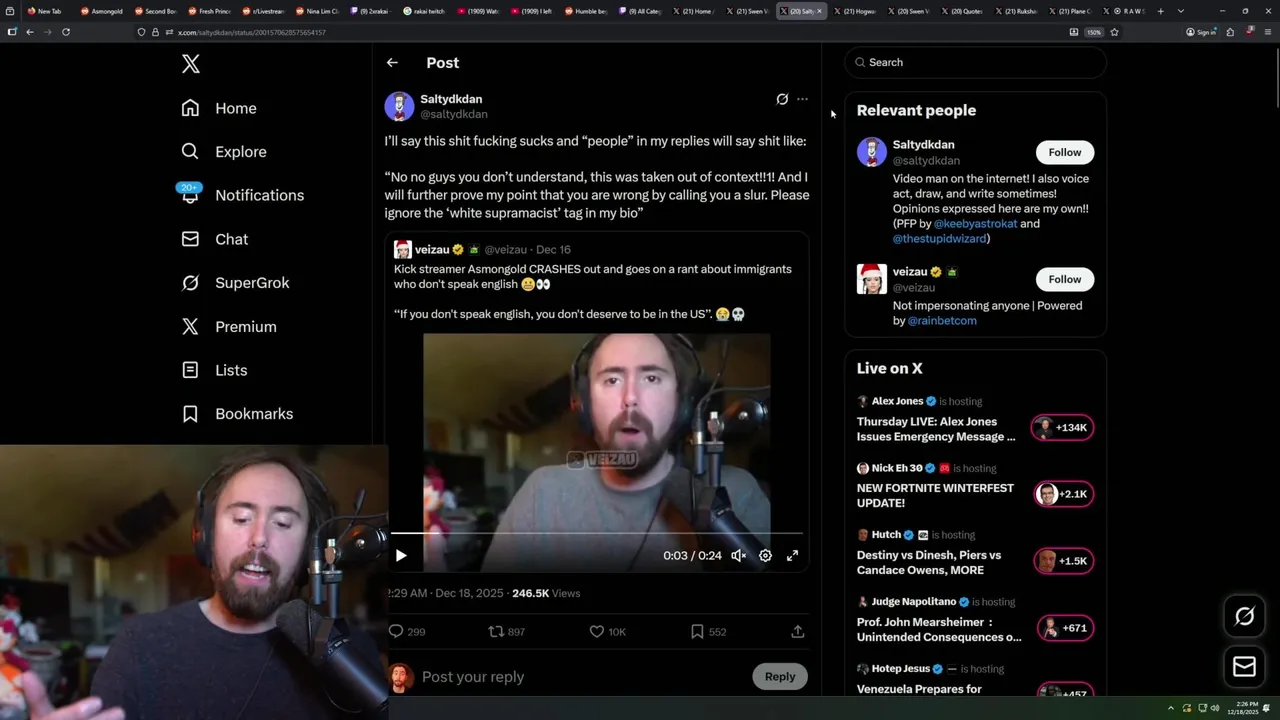Screen dimensions: 1280x720
Task: Open the browser hamburger menu
Action: point(1267,32)
